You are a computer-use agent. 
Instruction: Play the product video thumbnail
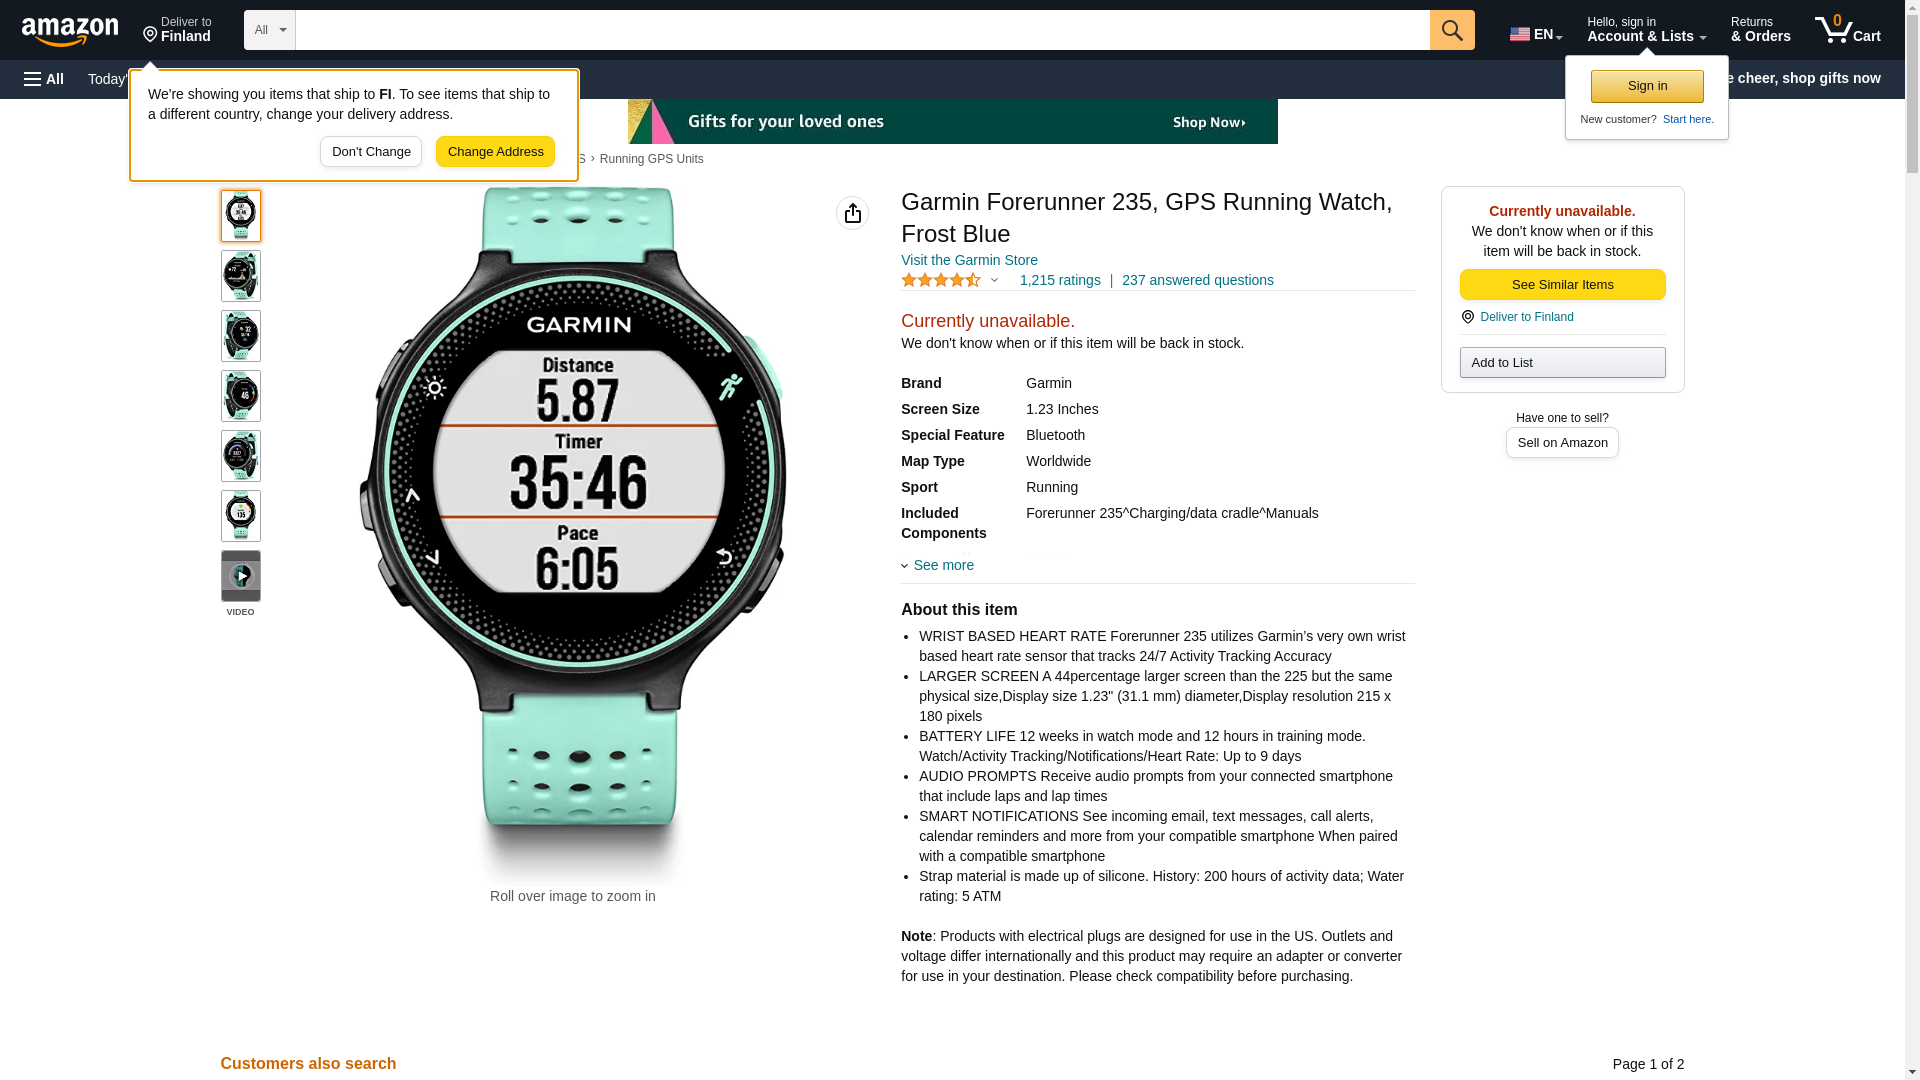(240, 576)
